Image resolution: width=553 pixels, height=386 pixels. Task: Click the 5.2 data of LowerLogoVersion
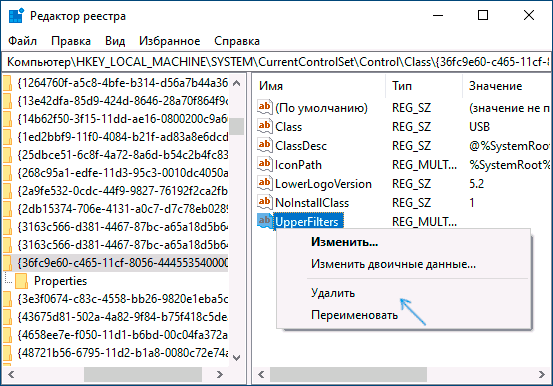tap(476, 184)
